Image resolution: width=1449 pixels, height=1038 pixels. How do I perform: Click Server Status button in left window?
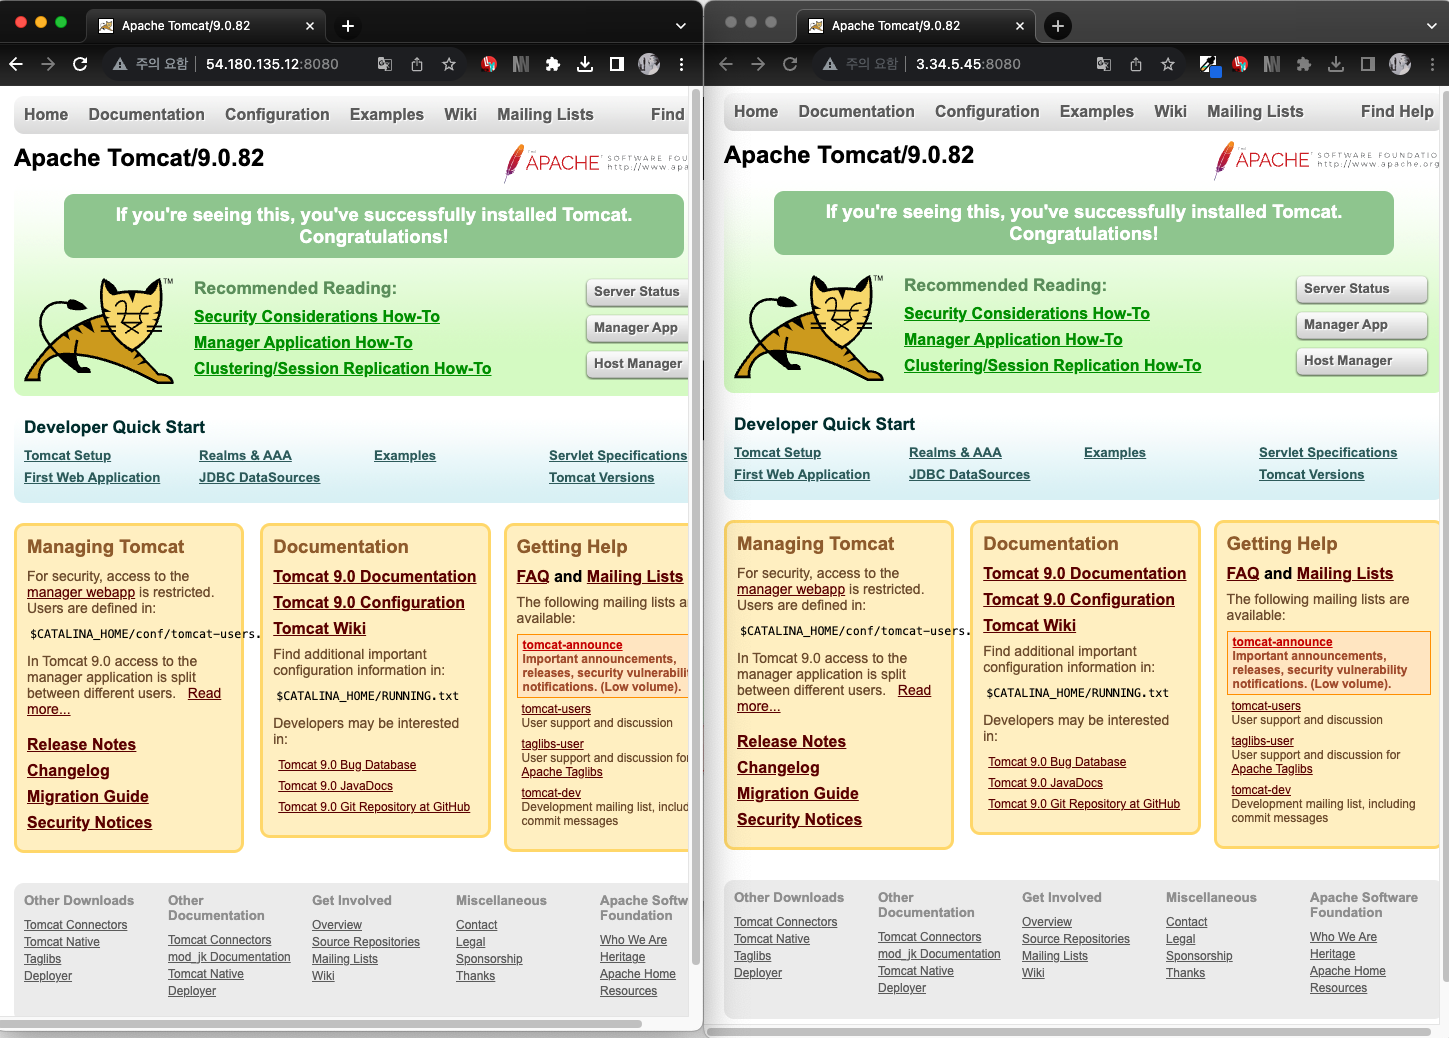637,292
